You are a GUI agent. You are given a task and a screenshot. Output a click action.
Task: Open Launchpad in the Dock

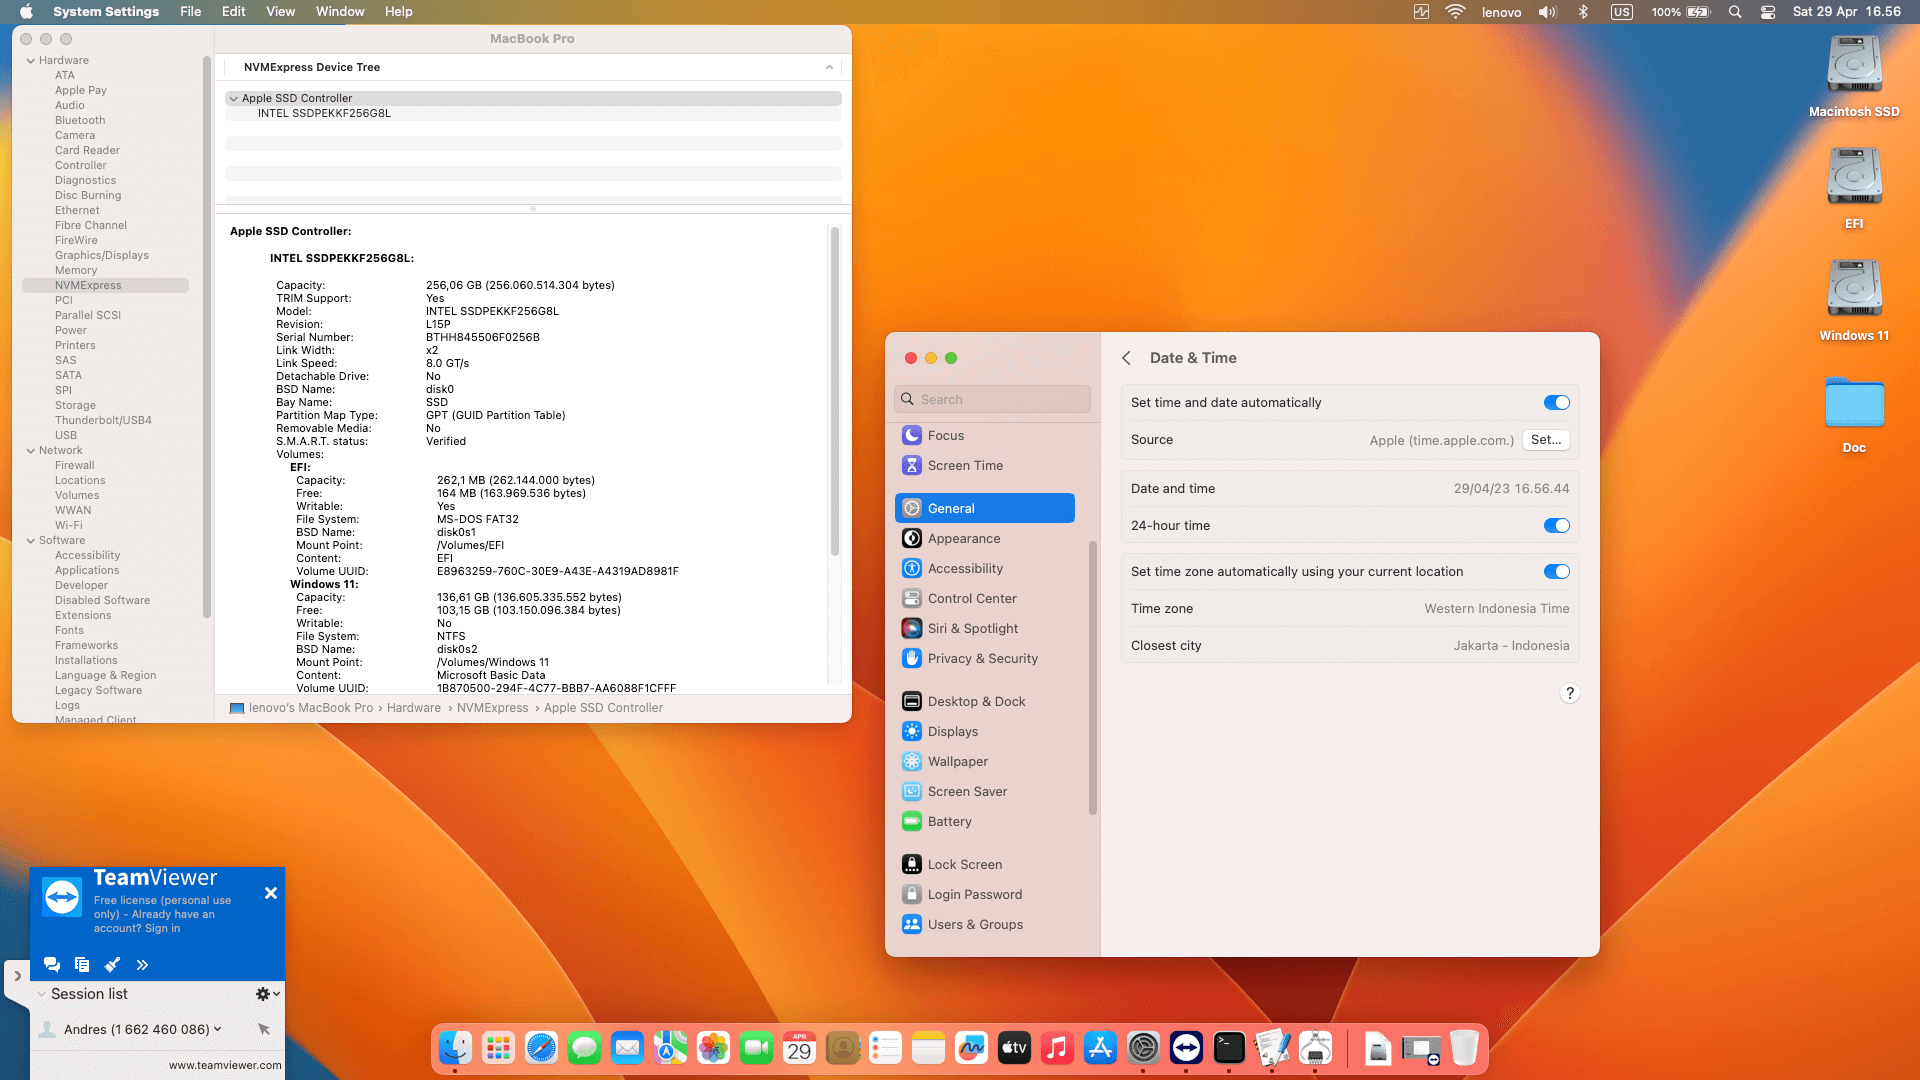coord(498,1048)
